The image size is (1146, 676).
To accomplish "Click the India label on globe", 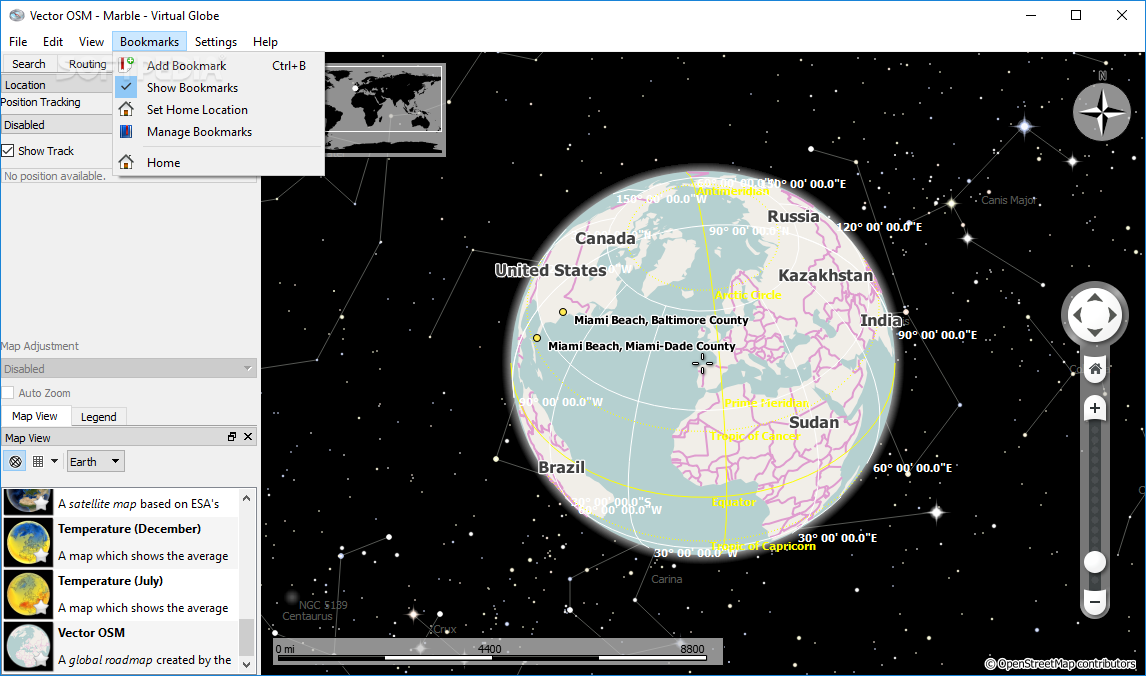I will pyautogui.click(x=881, y=320).
